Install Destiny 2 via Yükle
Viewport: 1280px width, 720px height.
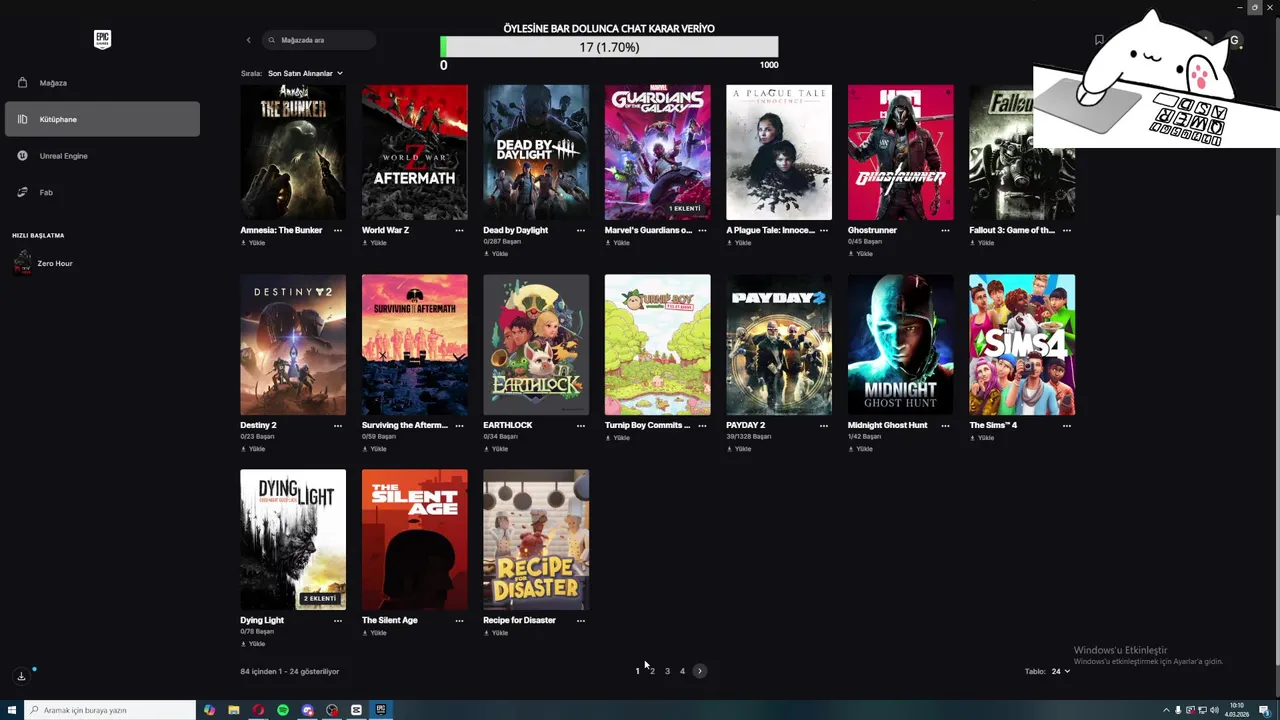(253, 448)
